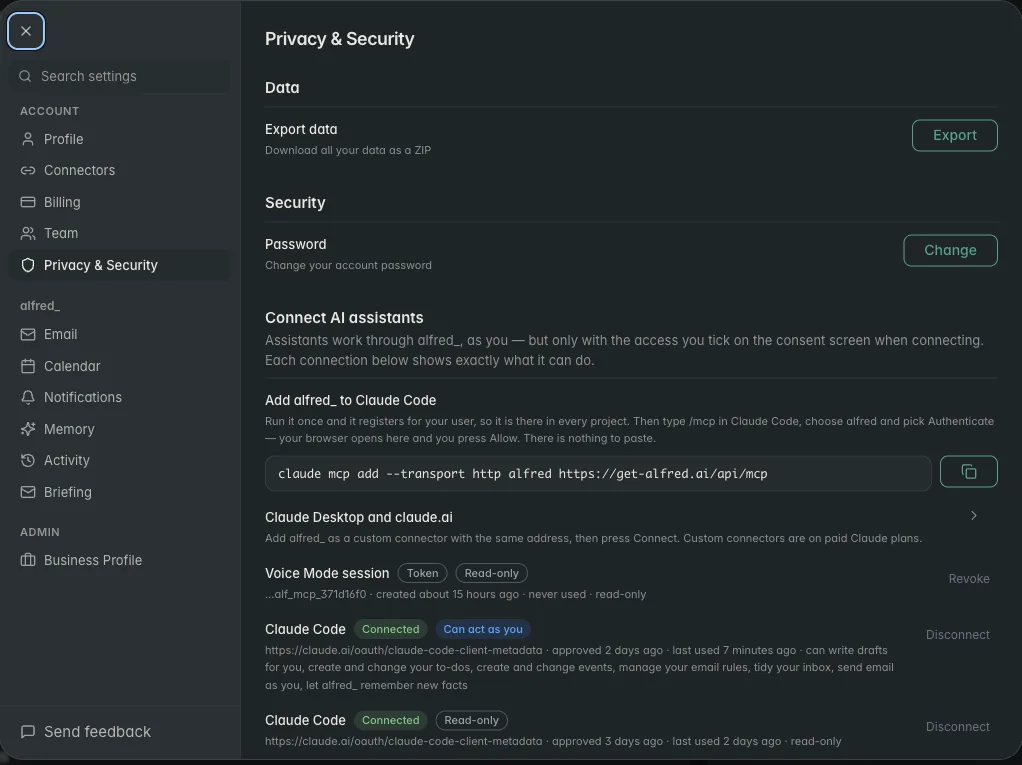The image size is (1022, 765).
Task: Click the Activity history clock icon
Action: coord(27,460)
